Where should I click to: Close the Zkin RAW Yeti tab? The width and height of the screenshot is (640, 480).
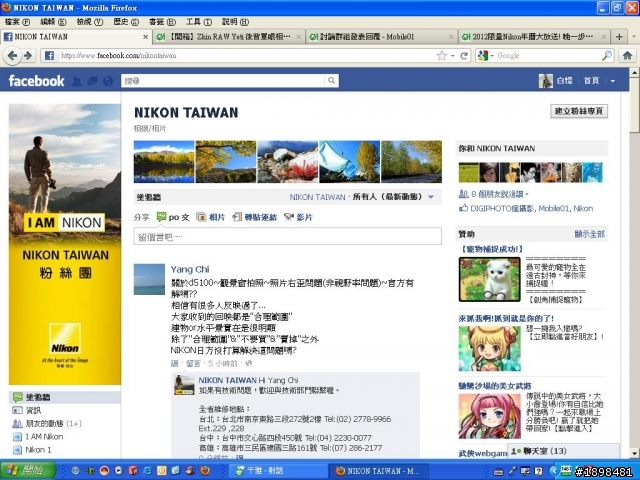coord(298,37)
